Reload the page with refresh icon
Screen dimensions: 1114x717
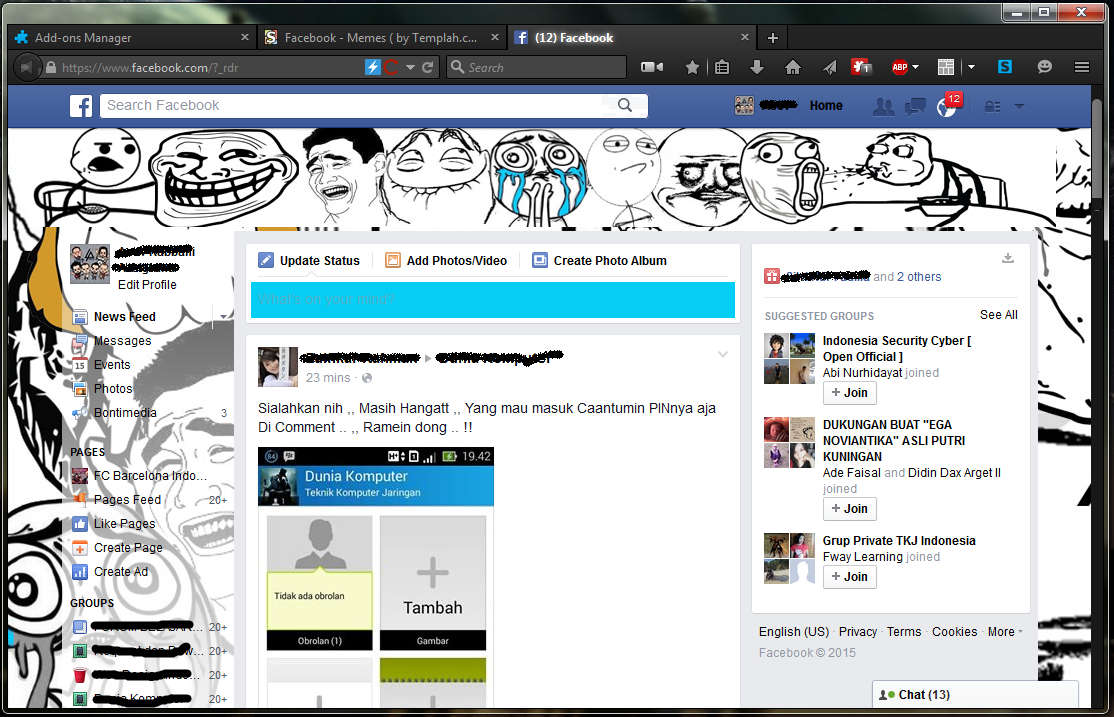pos(428,68)
